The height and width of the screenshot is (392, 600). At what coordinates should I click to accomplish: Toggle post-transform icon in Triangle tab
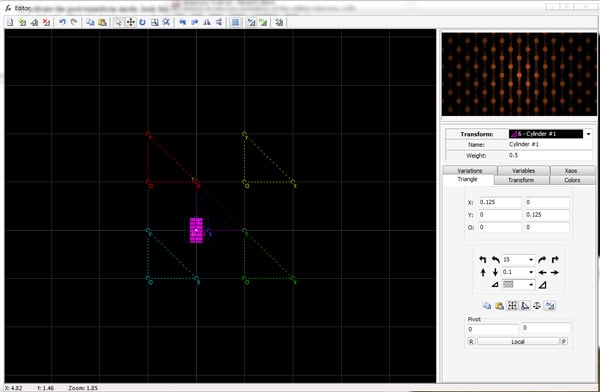[x=549, y=305]
